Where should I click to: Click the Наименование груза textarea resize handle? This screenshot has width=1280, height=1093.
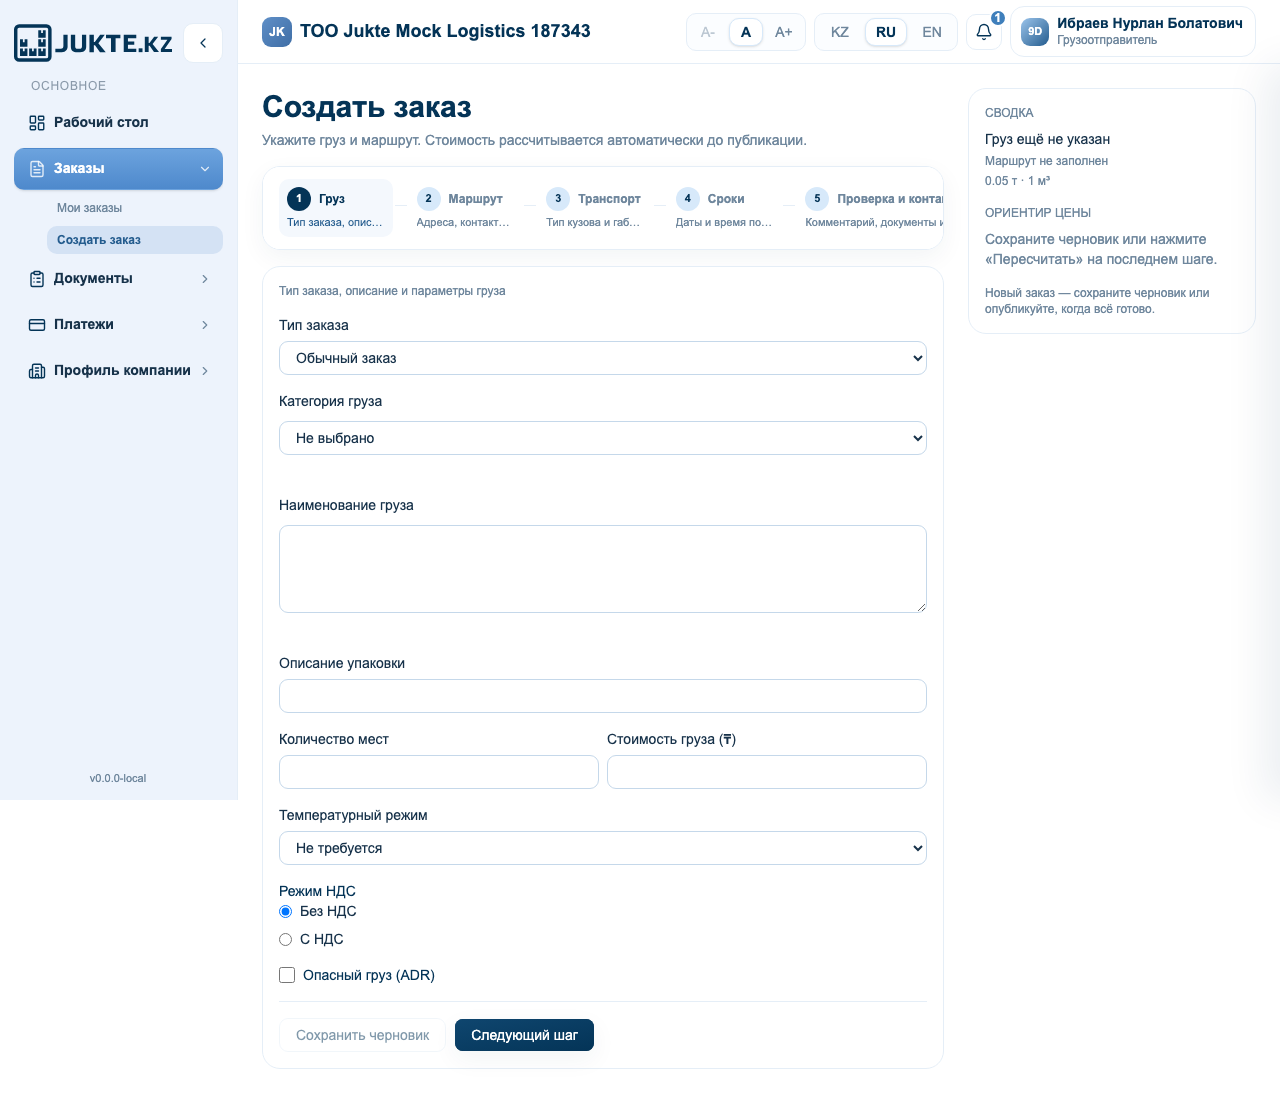click(921, 607)
